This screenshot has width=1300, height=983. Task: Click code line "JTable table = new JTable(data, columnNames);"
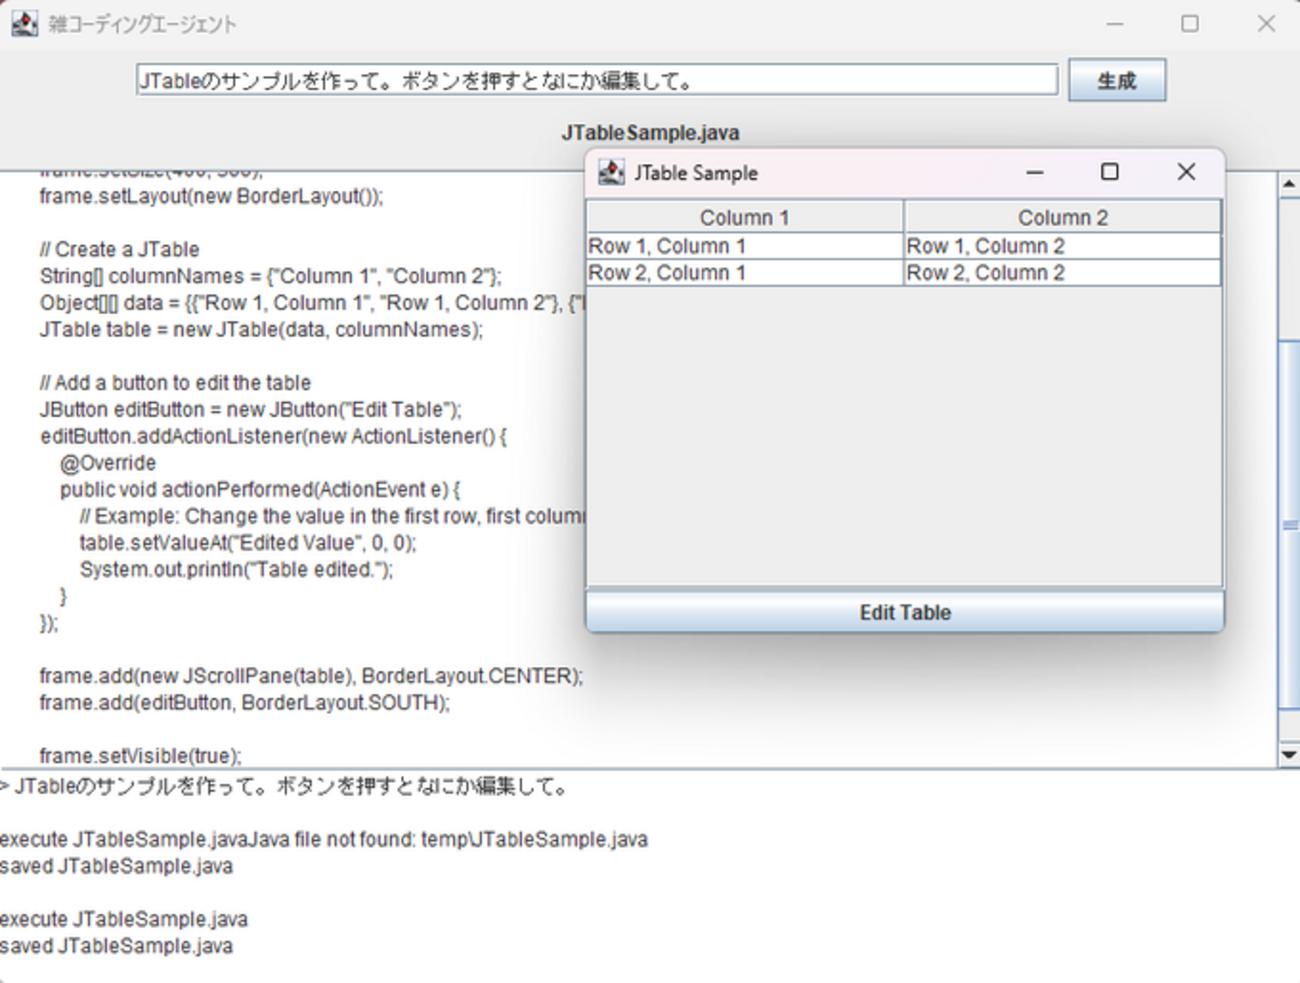coord(261,329)
